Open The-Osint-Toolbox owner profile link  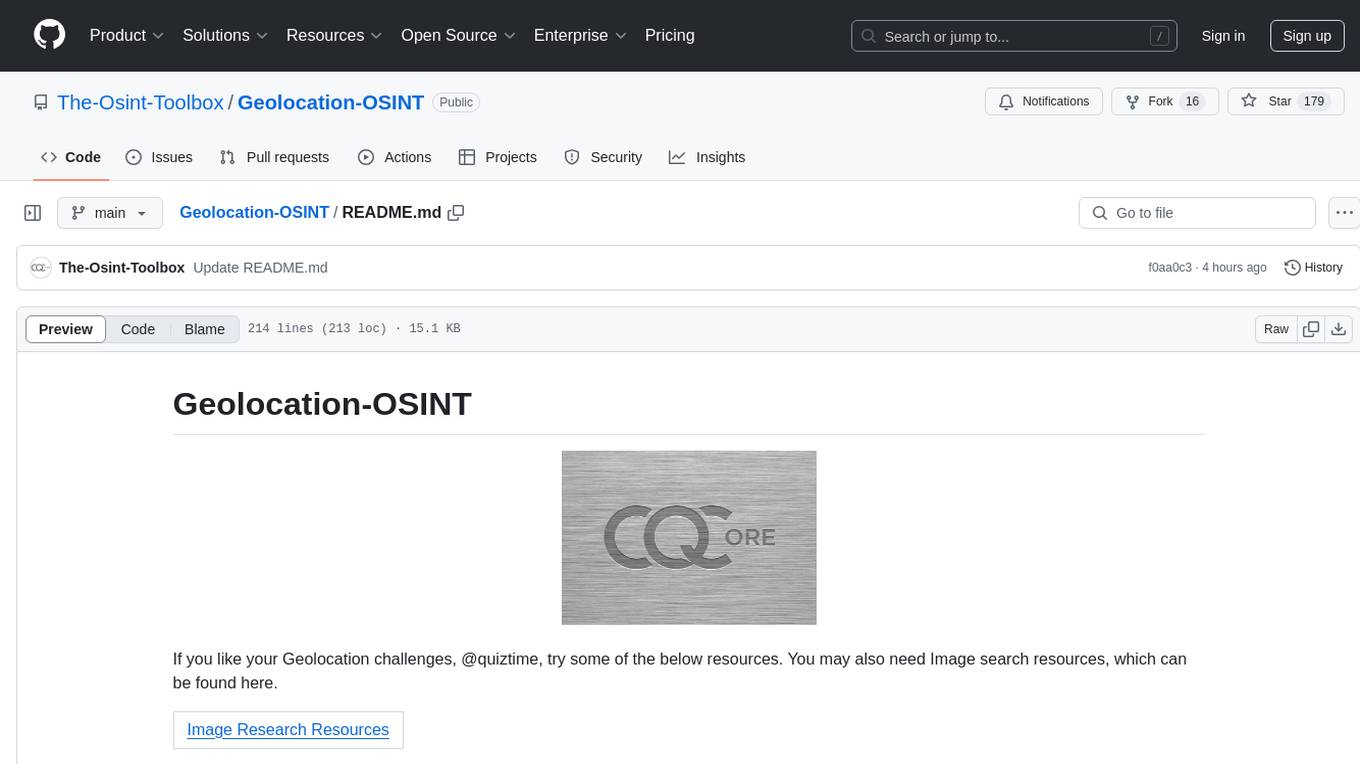pyautogui.click(x=140, y=102)
